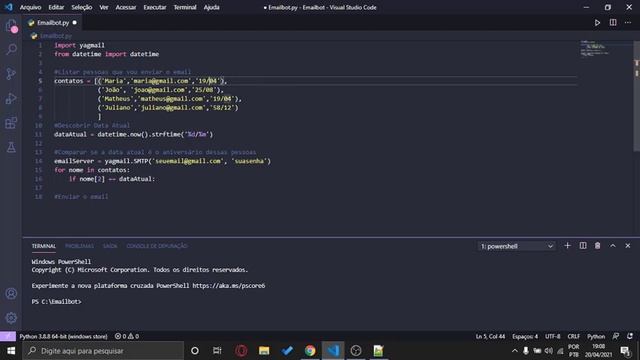Run the Python file with play icon
Image resolution: width=640 pixels, height=360 pixels.
597,23
